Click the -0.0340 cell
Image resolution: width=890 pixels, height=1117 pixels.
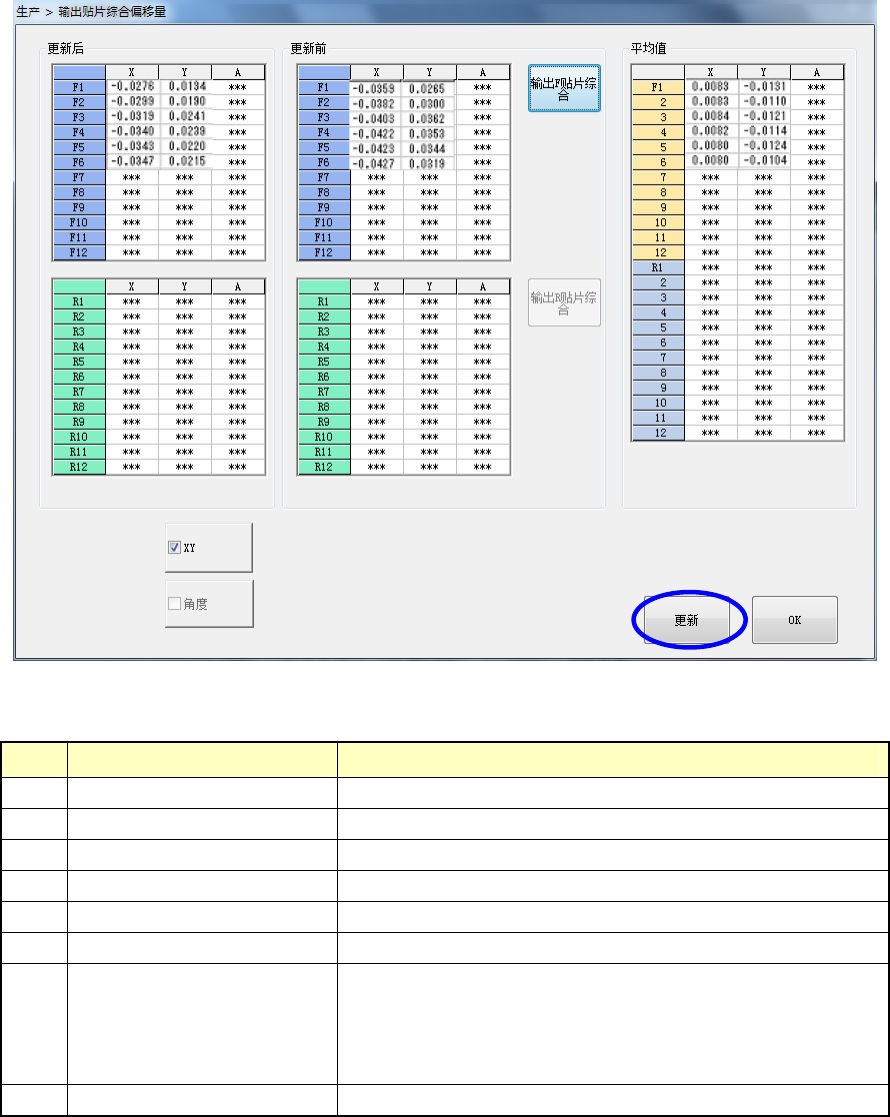[x=132, y=132]
